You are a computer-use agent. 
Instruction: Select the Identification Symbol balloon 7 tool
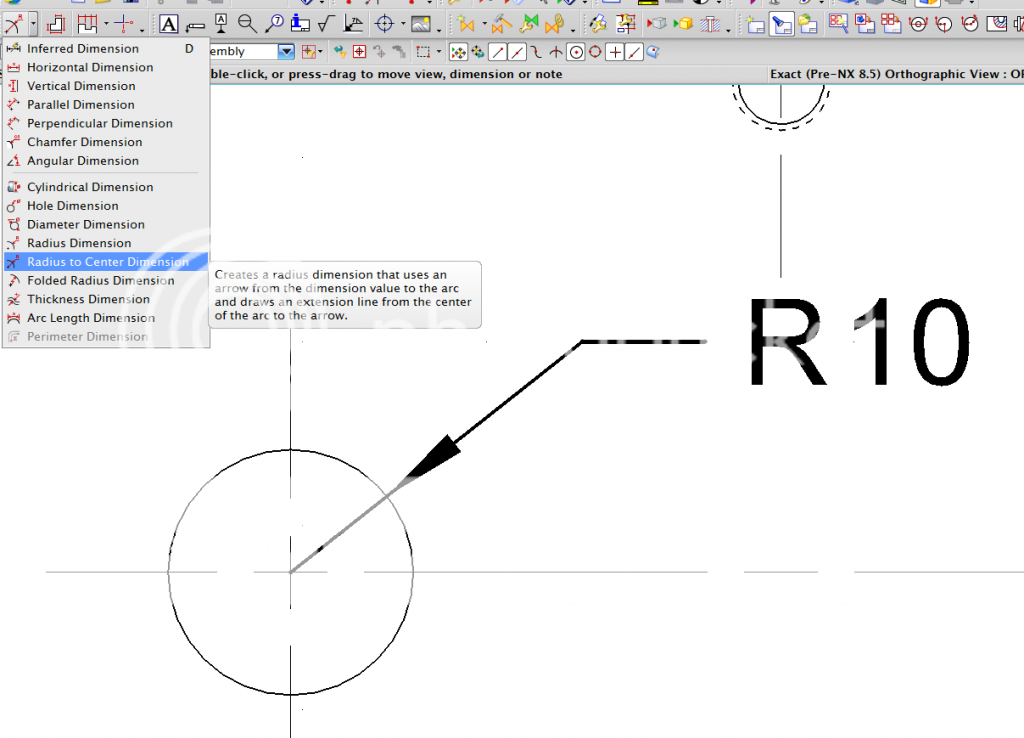274,25
